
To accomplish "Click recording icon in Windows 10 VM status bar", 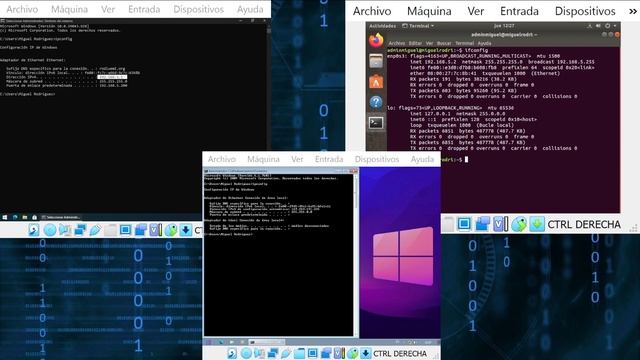I will click(x=141, y=230).
